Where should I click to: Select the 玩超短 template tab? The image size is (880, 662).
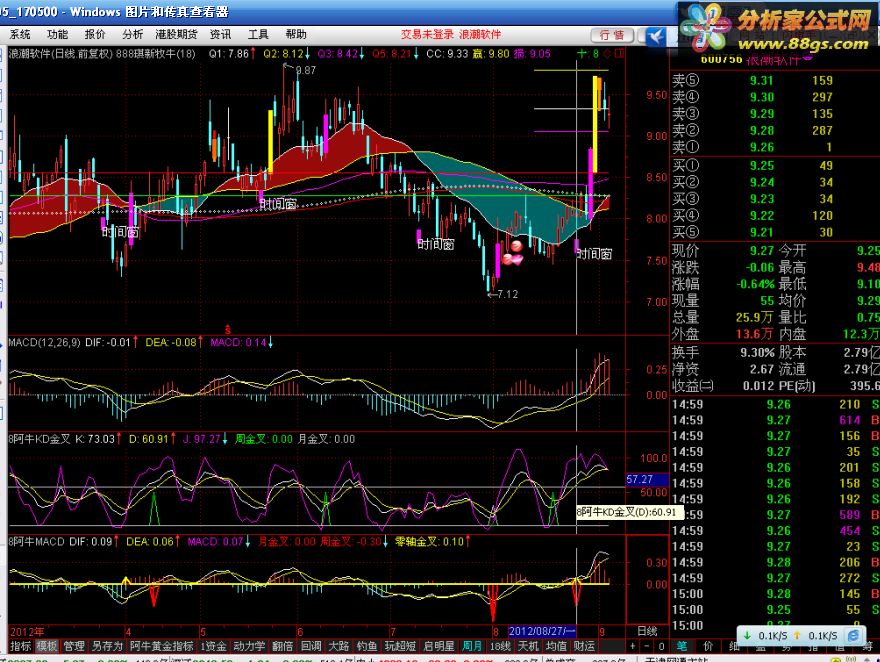[x=400, y=646]
